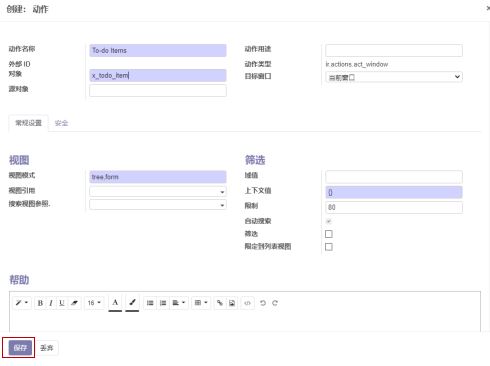Viewport: 490px width, 366px height.
Task: Click into the 帮助 editor text area
Action: (245, 322)
